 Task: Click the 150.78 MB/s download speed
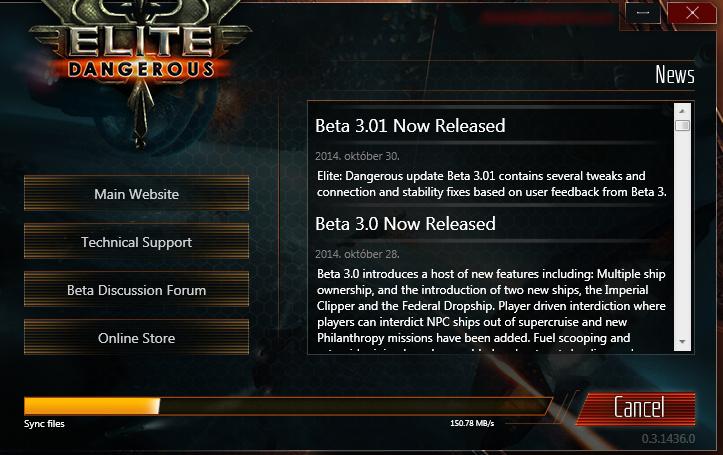pyautogui.click(x=472, y=423)
